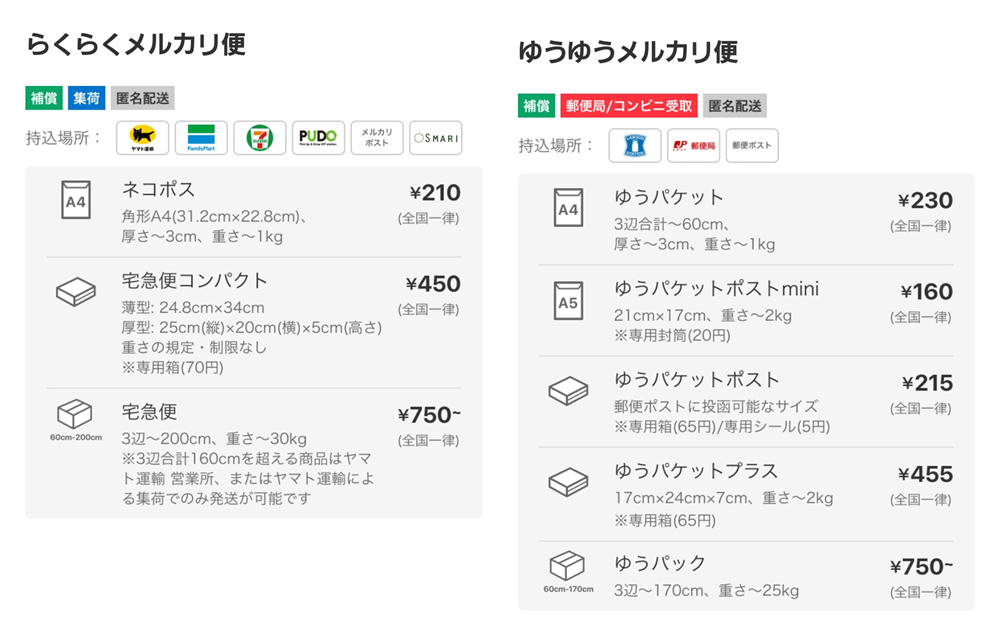Click the メルカリポスト drop-off icon
This screenshot has width=1000, height=639.
(377, 138)
